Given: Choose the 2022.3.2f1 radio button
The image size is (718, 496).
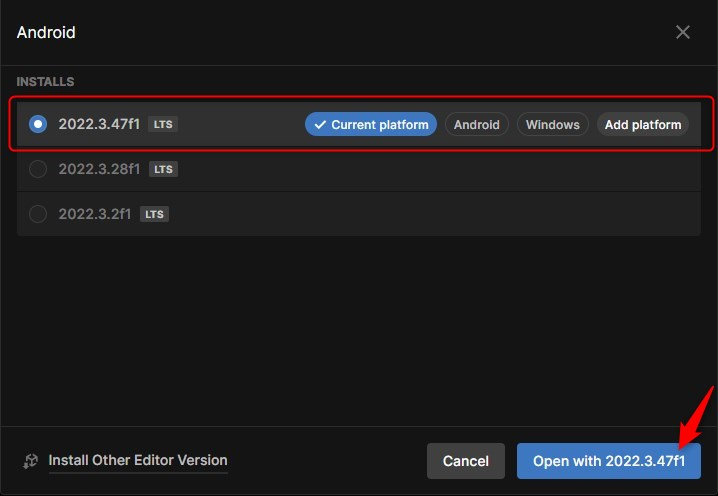Looking at the screenshot, I should click(x=38, y=213).
